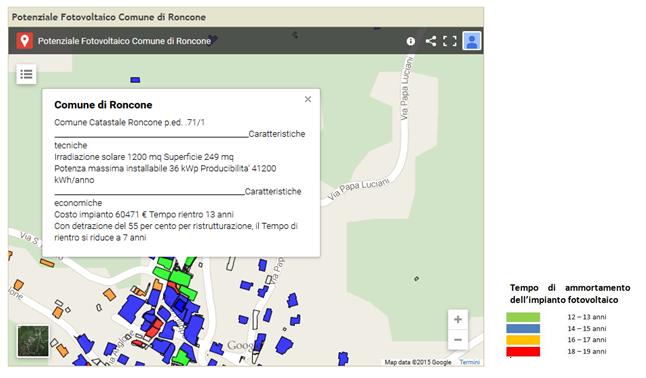Switch to satellite imagery thumbnail

33,341
